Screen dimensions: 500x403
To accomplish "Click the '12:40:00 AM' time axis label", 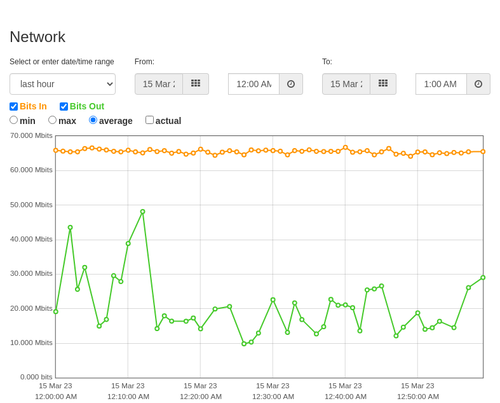I will tap(346, 397).
